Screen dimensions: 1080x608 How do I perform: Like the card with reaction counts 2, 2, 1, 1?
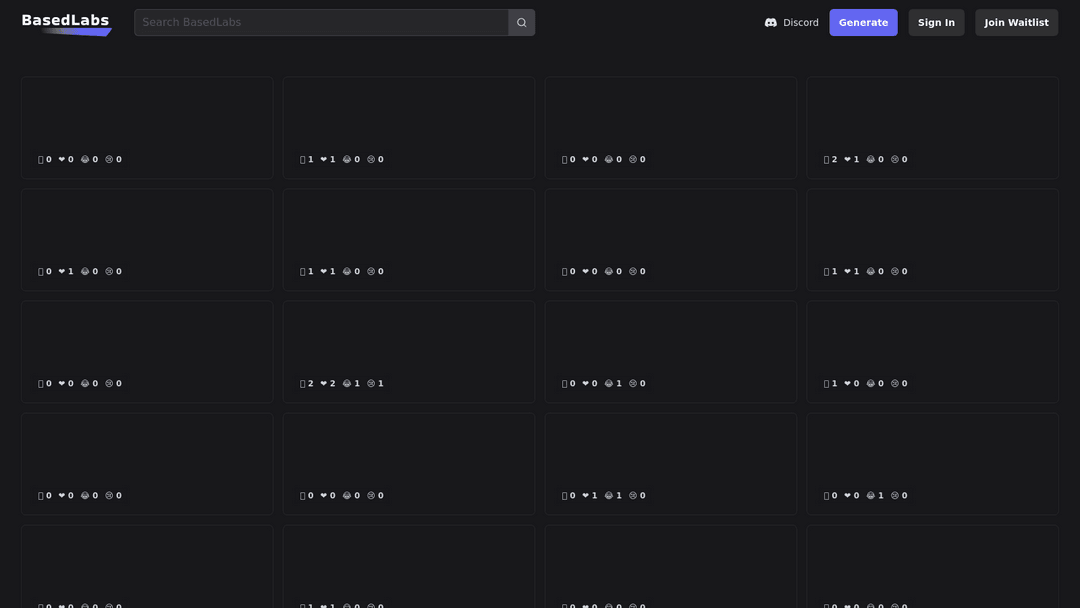[328, 384]
